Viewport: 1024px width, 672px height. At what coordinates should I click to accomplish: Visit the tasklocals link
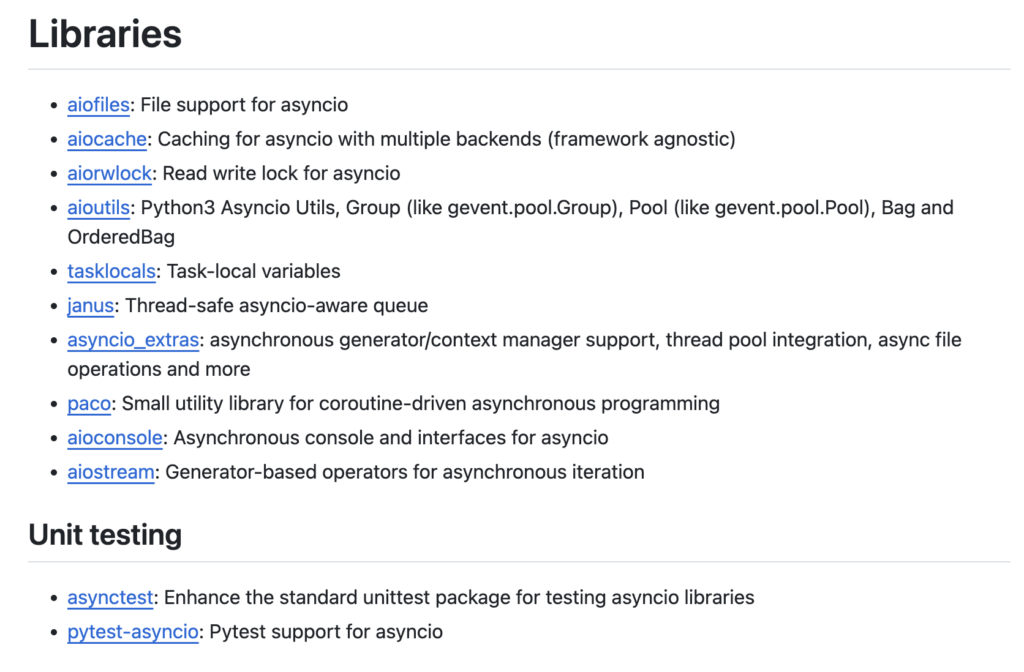pos(111,271)
